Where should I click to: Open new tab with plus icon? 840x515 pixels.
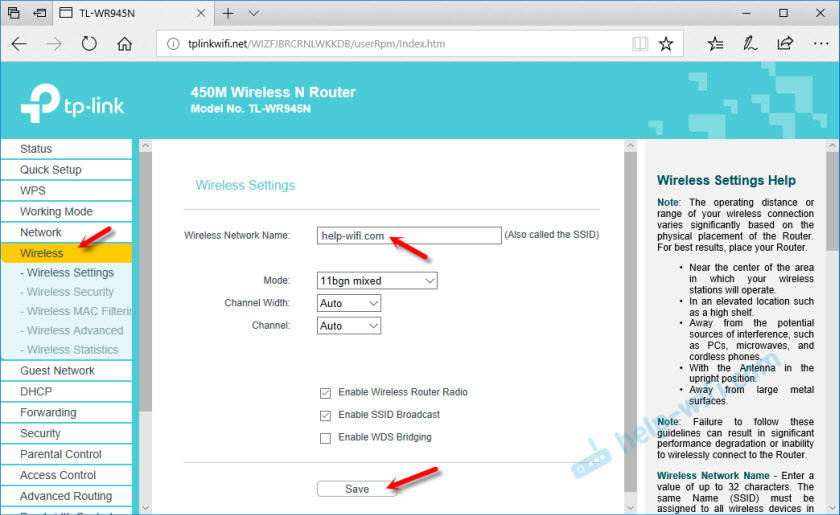click(x=227, y=13)
